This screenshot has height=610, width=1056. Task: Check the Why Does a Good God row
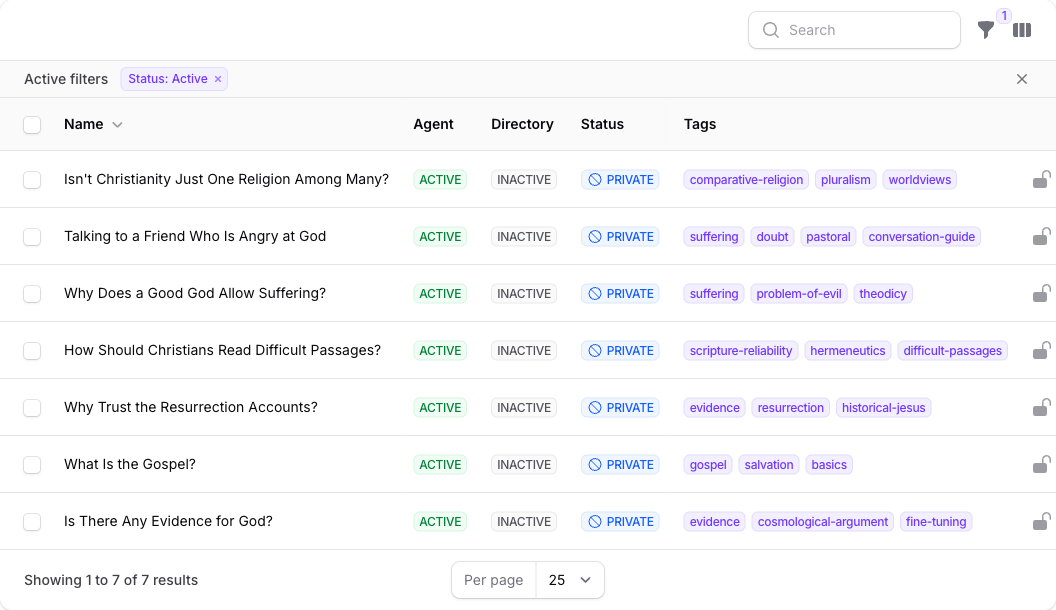pyautogui.click(x=32, y=294)
